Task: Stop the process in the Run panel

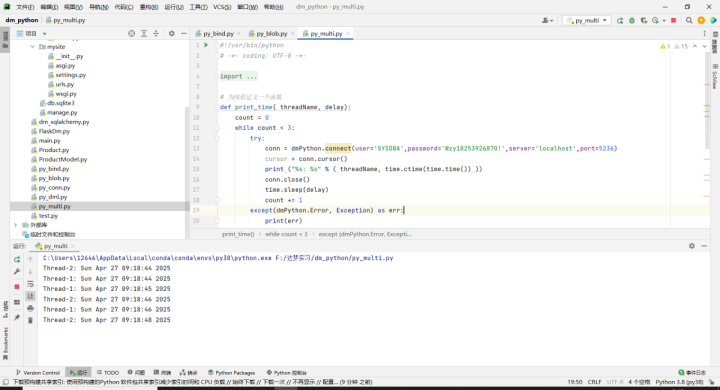Action: pyautogui.click(x=17, y=287)
